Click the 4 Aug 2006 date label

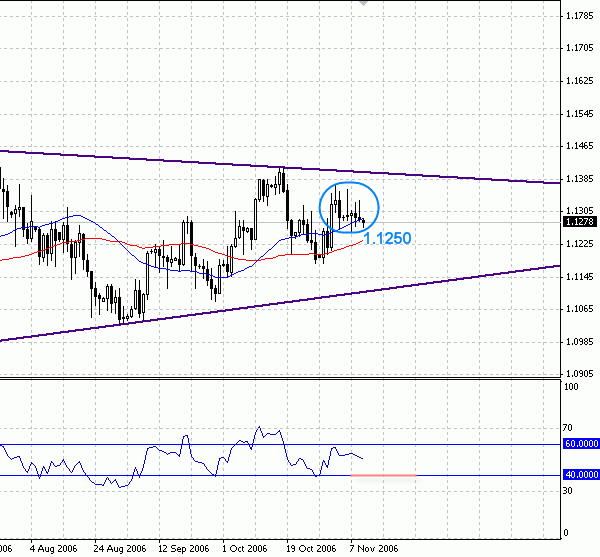pos(53,549)
